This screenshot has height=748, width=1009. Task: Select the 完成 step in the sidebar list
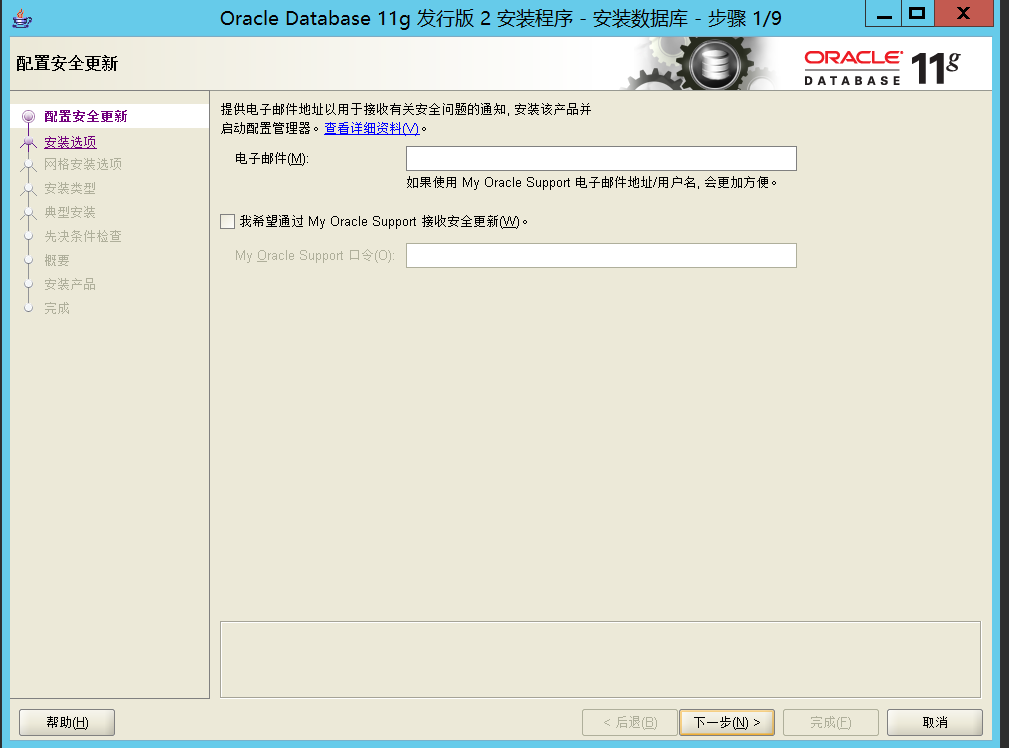click(57, 308)
